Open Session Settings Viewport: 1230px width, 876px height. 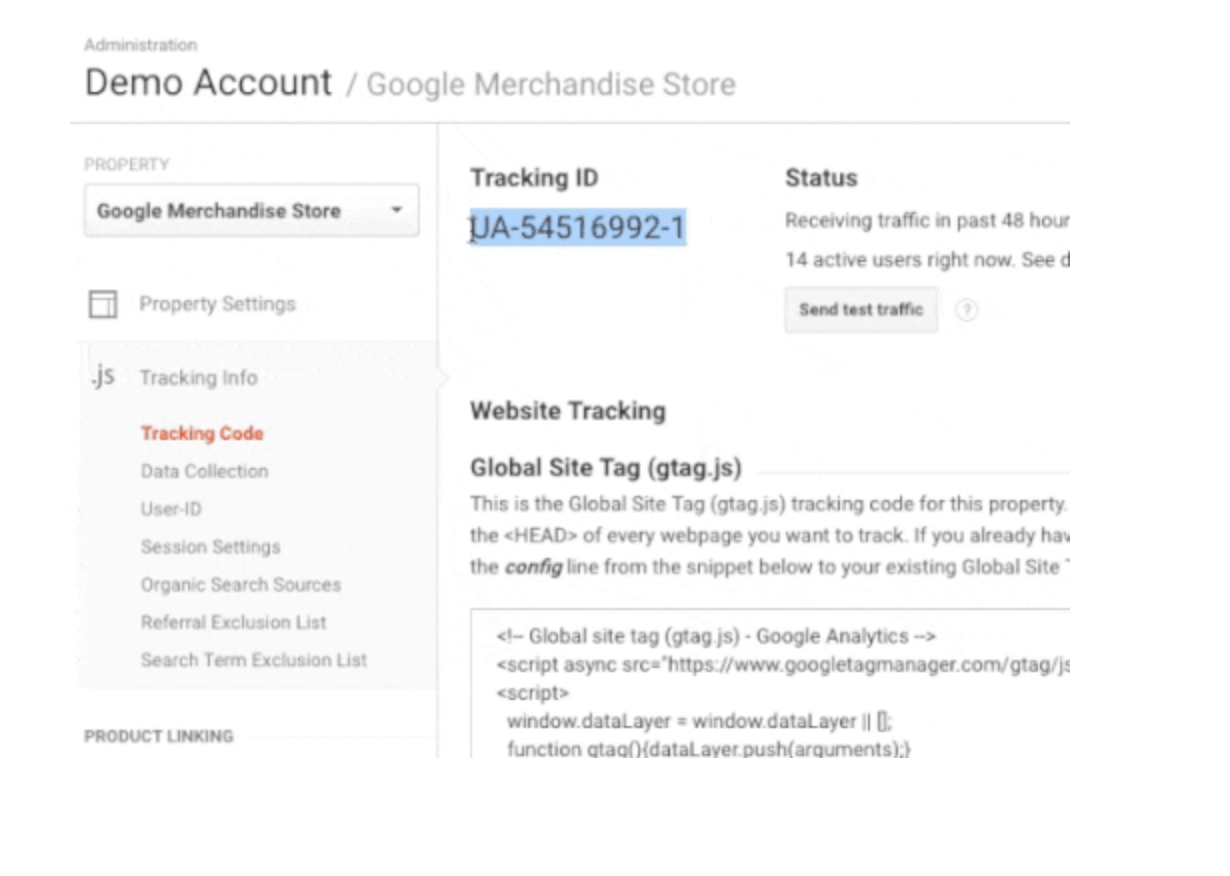coord(210,547)
